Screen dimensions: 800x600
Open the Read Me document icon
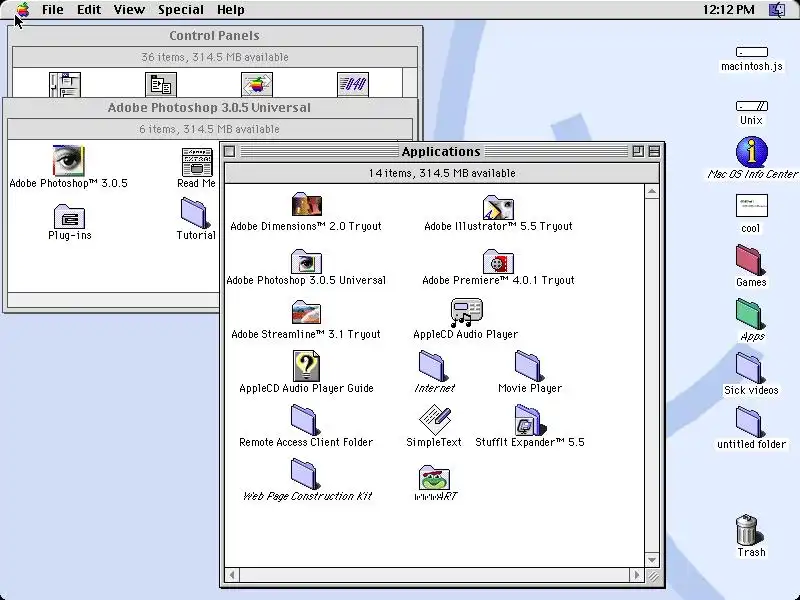pyautogui.click(x=197, y=162)
